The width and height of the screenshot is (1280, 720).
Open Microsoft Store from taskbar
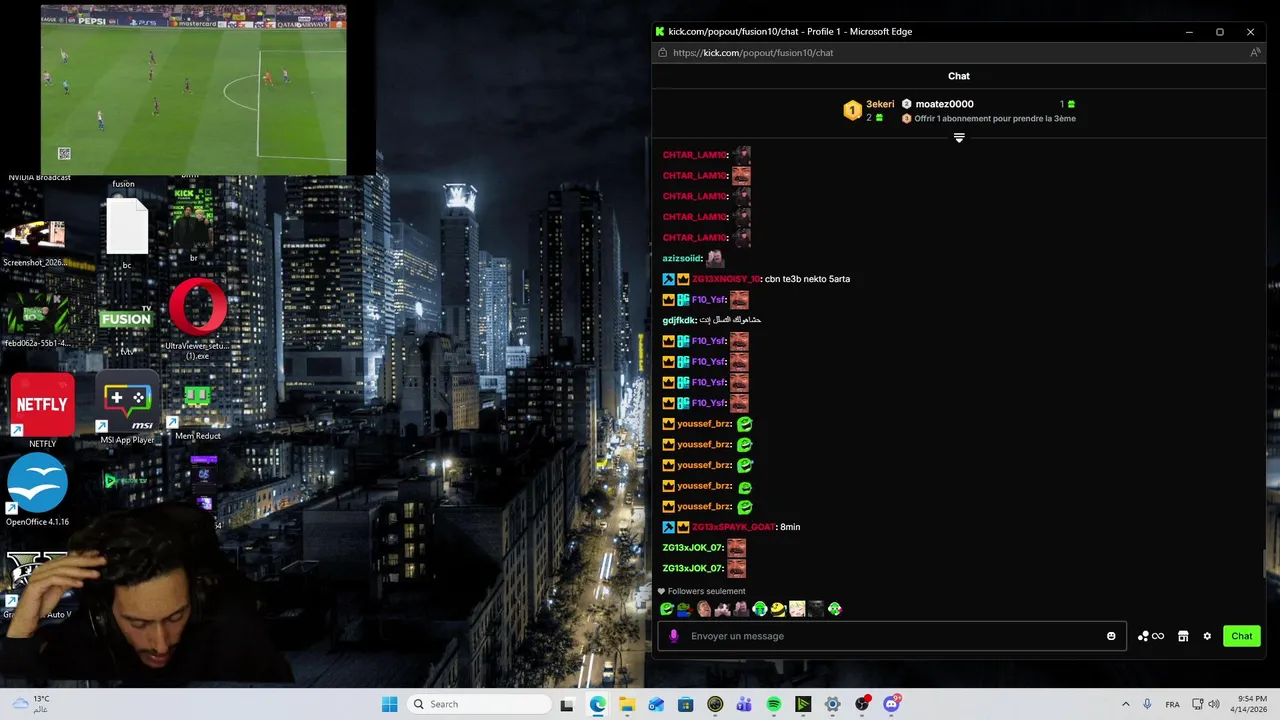tap(685, 704)
